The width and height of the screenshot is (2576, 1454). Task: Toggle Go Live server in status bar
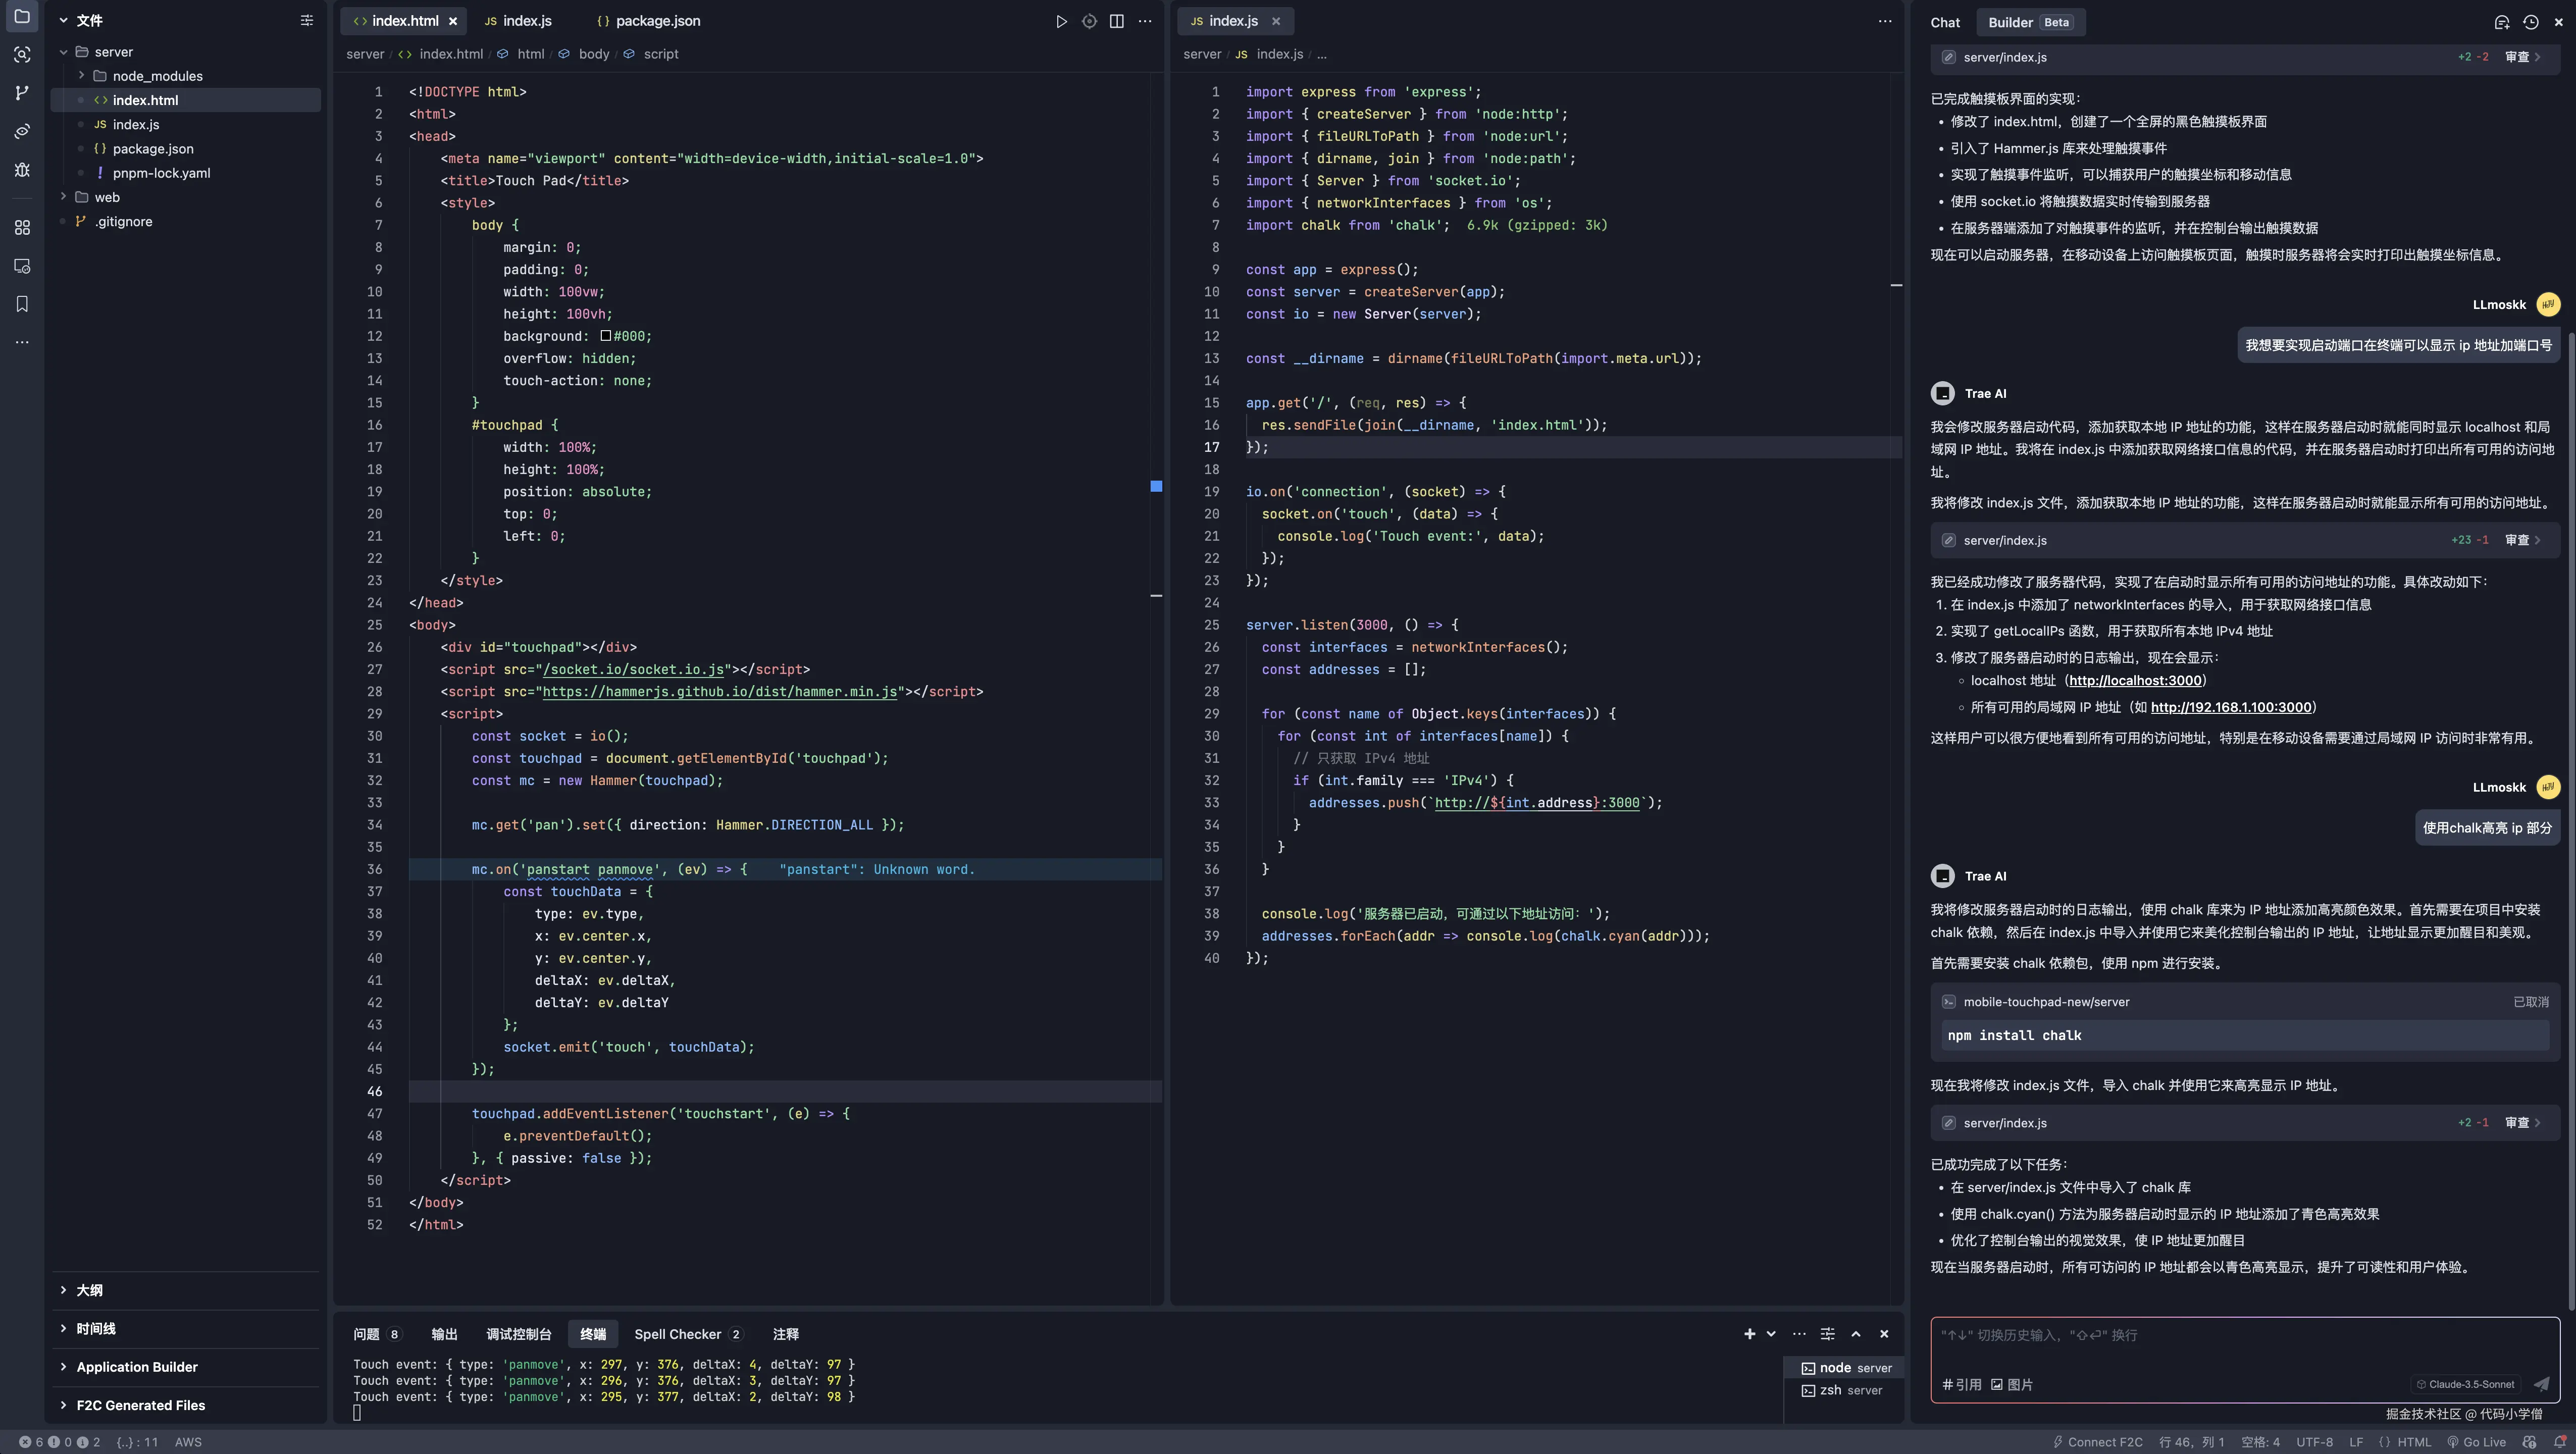click(2476, 1442)
